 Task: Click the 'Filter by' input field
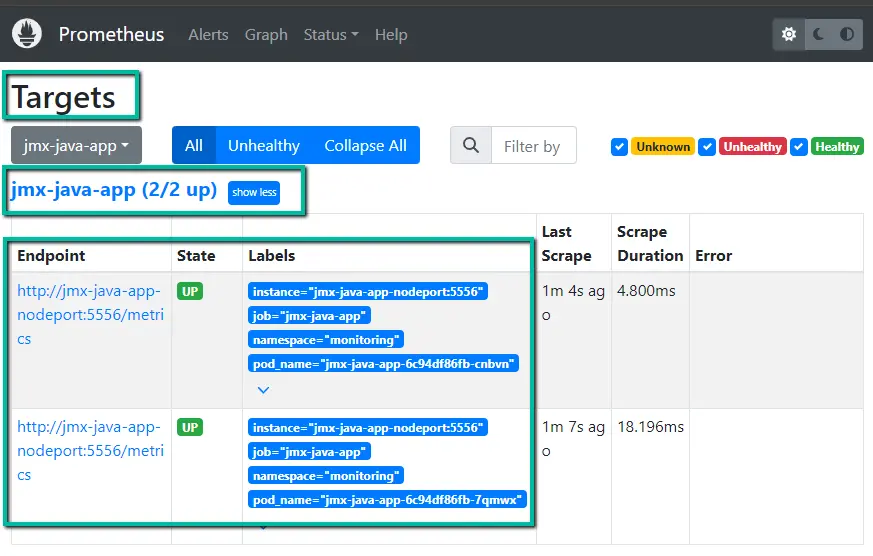(x=533, y=146)
